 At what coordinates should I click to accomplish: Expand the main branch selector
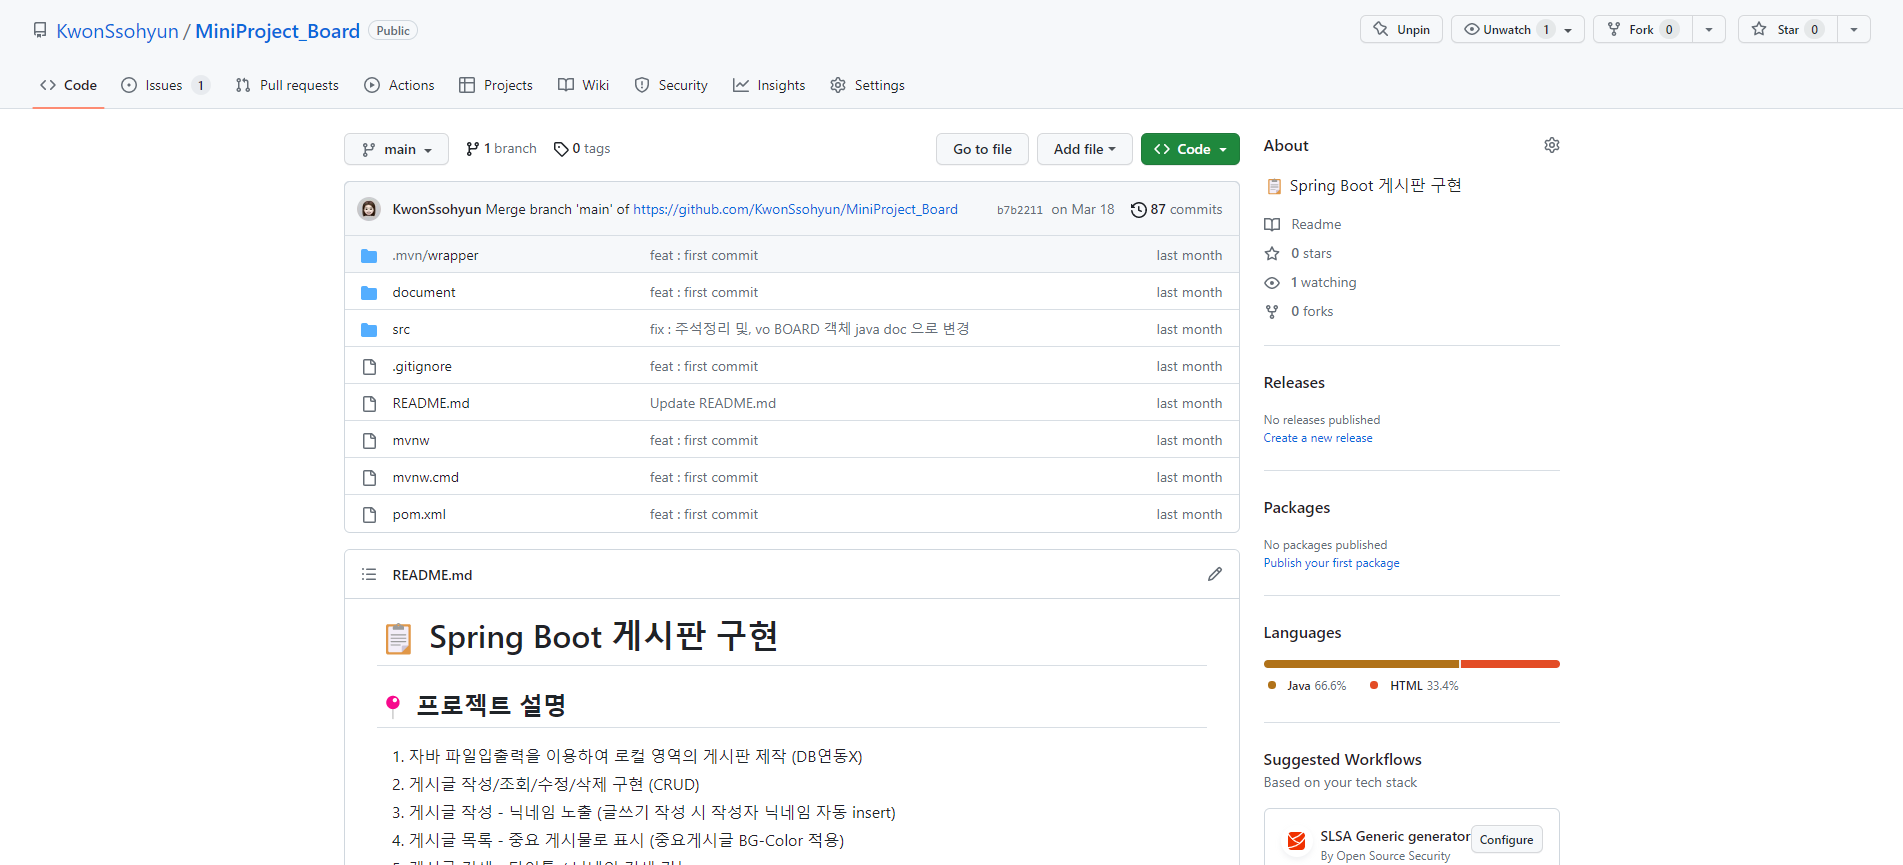pos(396,149)
